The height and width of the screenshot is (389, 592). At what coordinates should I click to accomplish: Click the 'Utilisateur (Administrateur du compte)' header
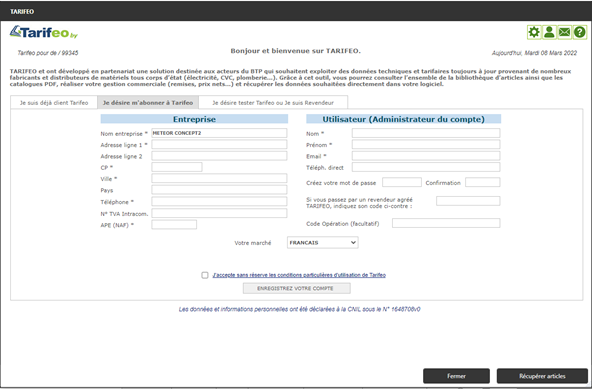point(403,119)
